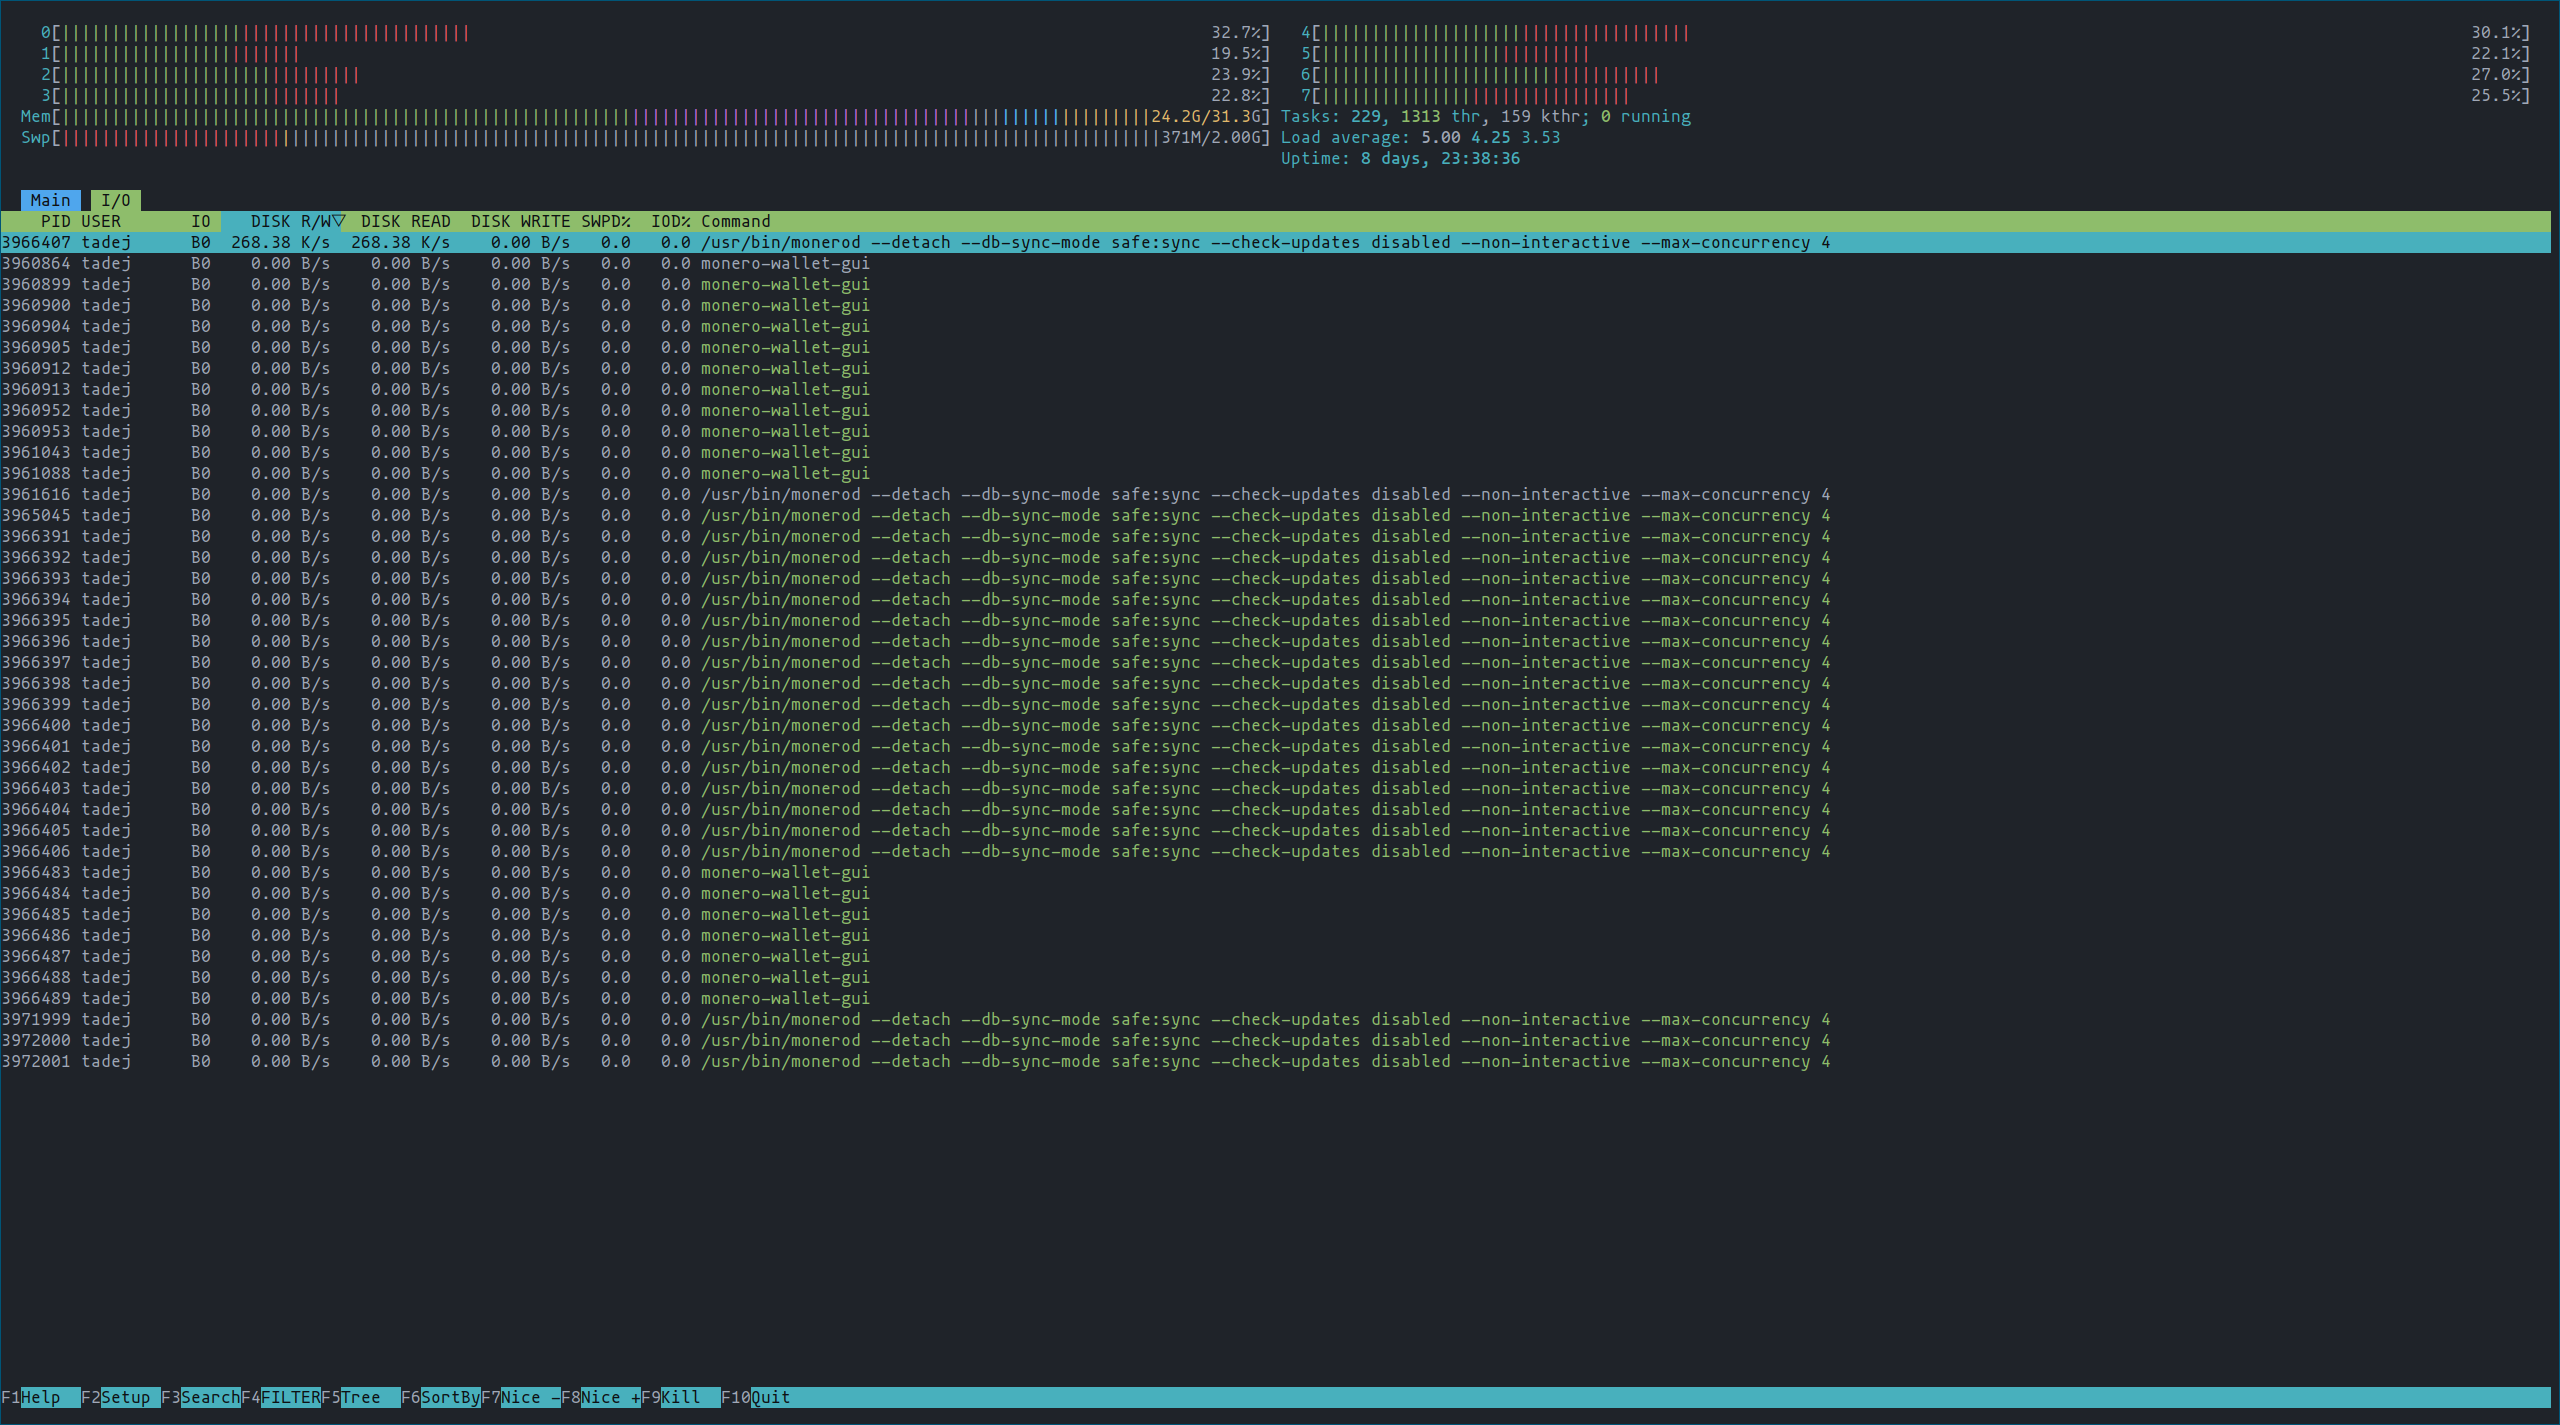Click the 268.38 K/s disk read value
The height and width of the screenshot is (1425, 2560).
(400, 242)
